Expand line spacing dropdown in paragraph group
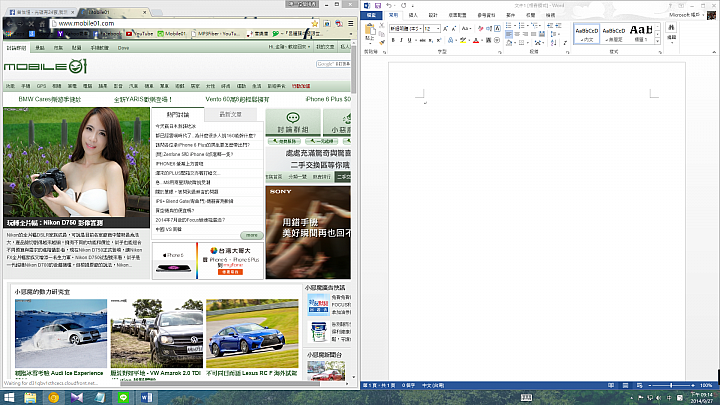Screen dimensions: 720x405 tap(554, 34)
